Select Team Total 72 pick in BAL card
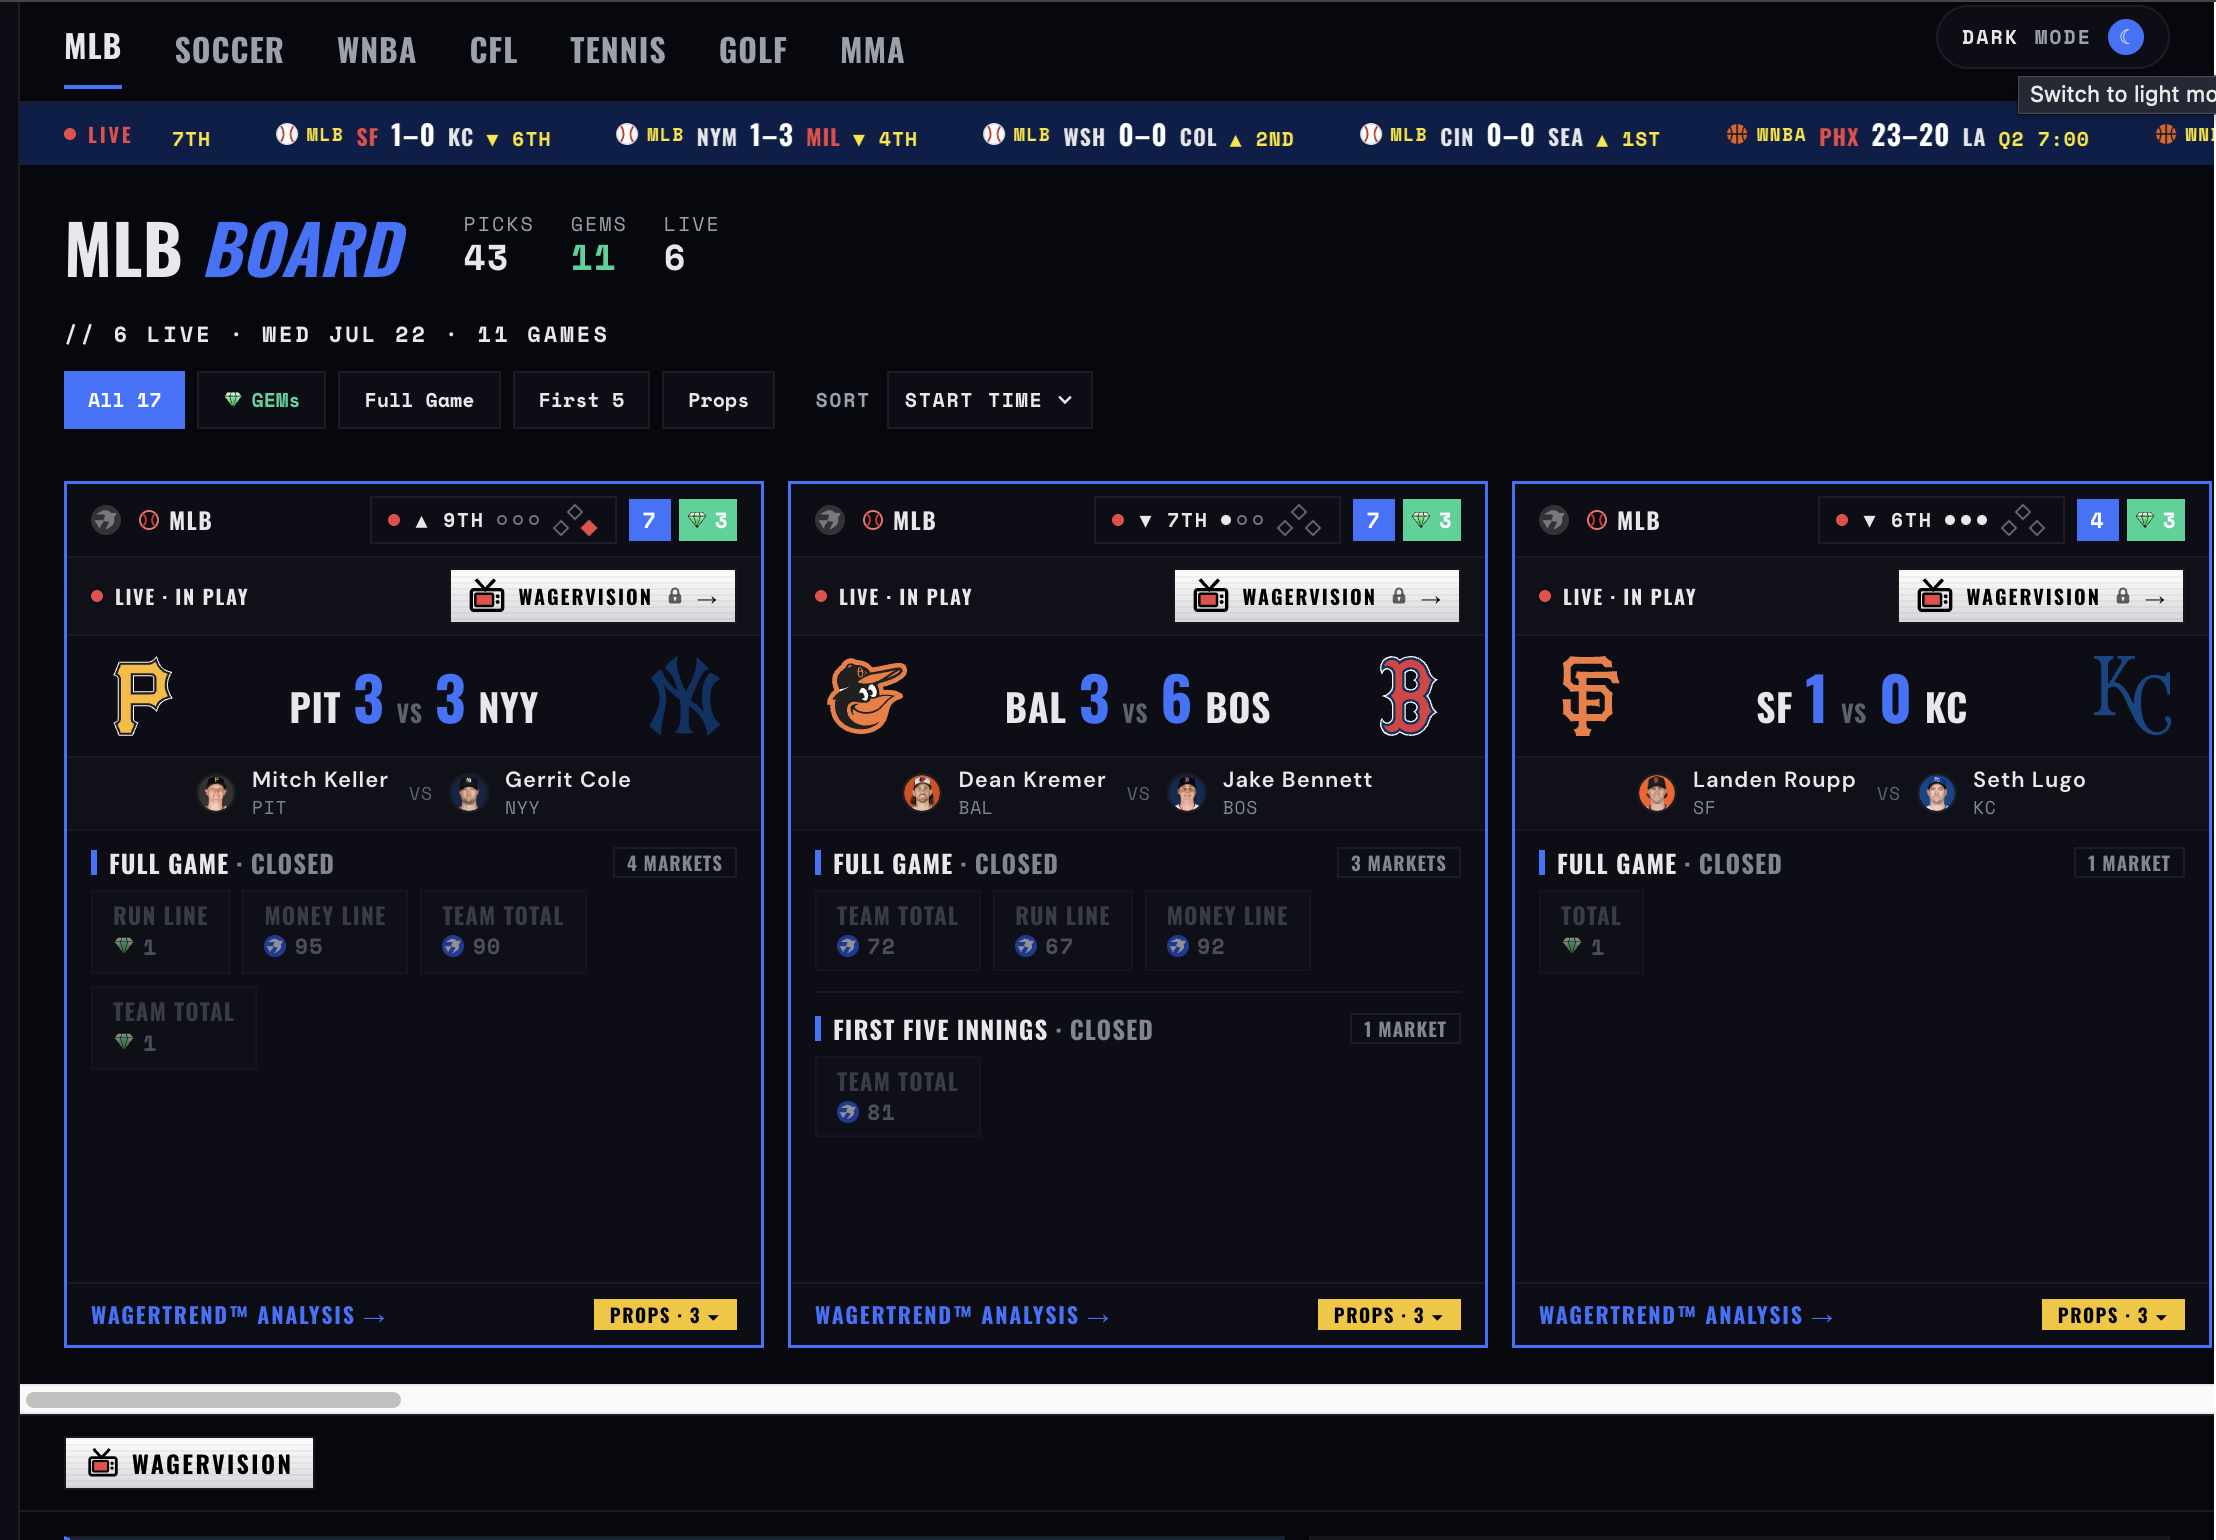 click(897, 931)
